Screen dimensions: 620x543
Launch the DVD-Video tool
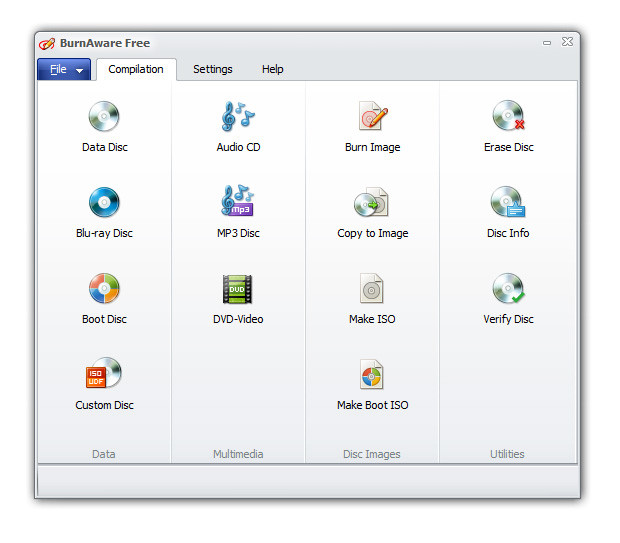click(237, 289)
